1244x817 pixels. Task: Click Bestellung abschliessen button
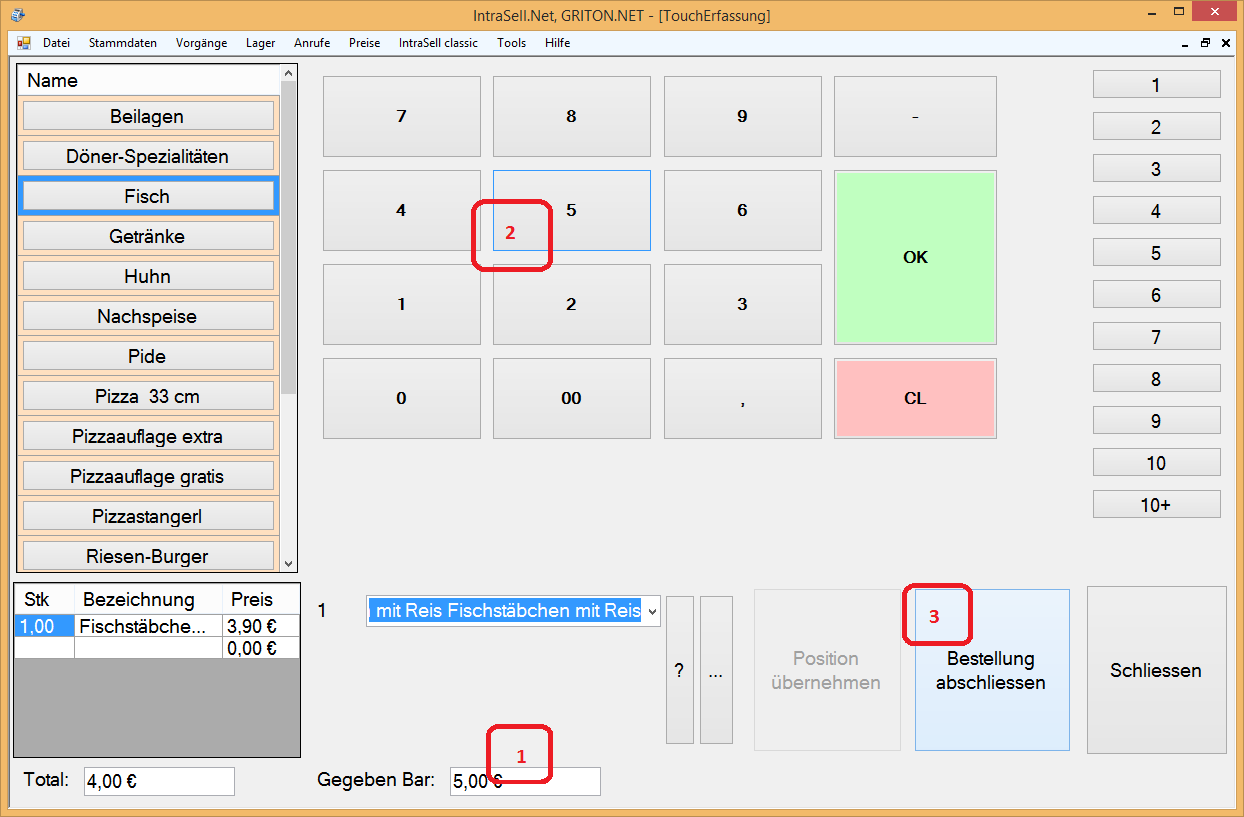pos(991,670)
